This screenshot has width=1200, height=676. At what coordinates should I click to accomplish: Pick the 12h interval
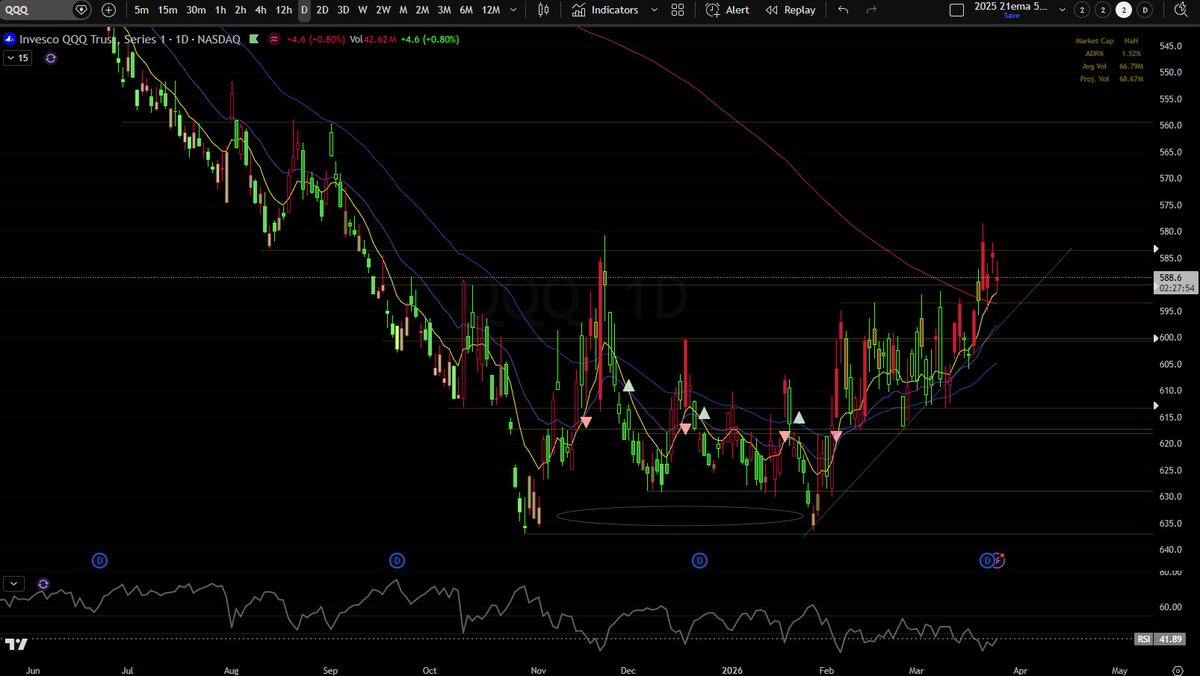(283, 10)
